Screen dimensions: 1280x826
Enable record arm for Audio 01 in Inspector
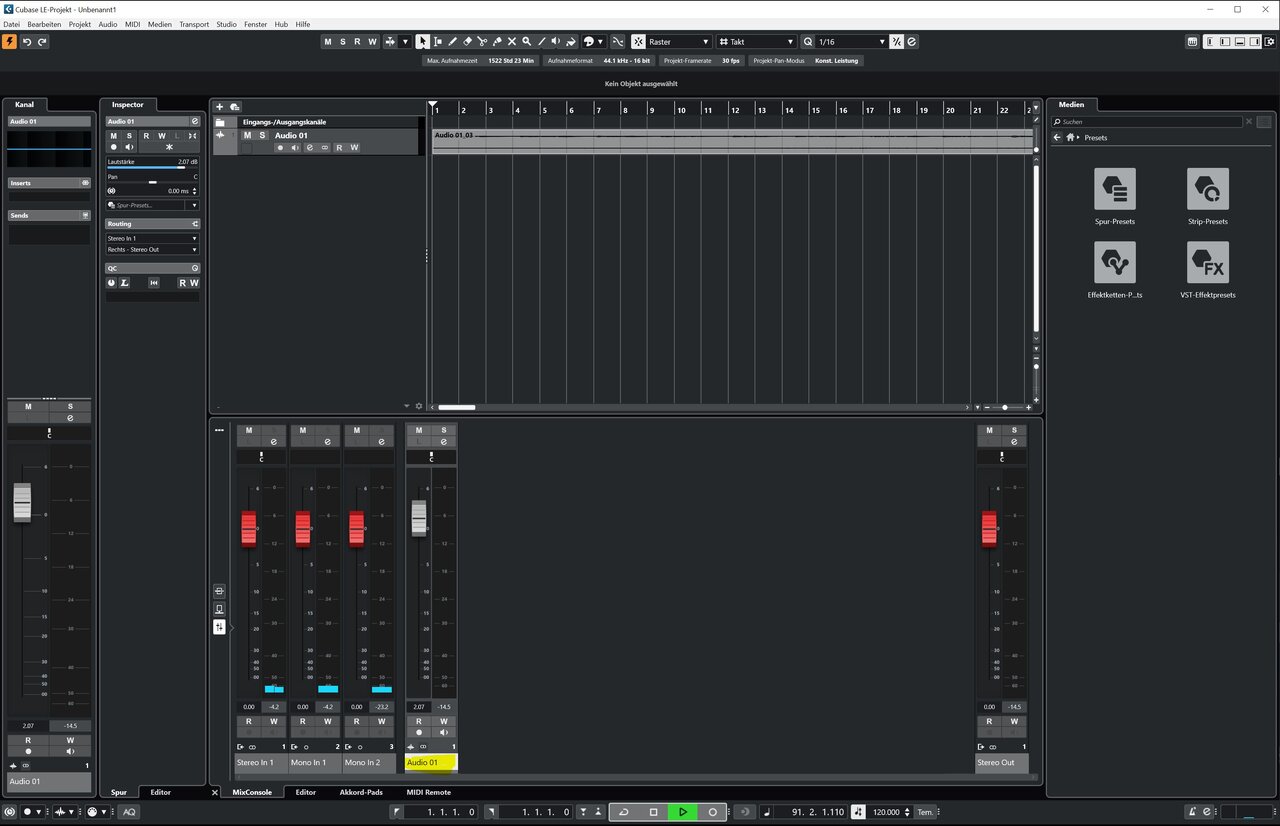tap(113, 147)
